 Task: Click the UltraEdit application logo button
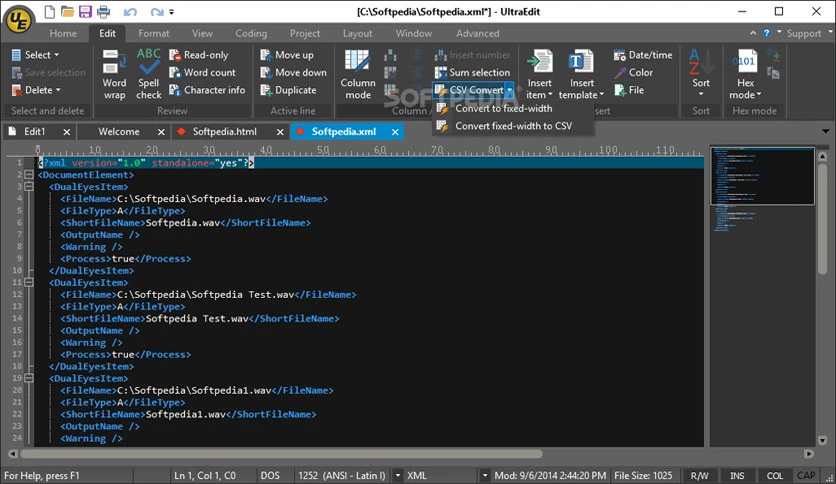[19, 20]
